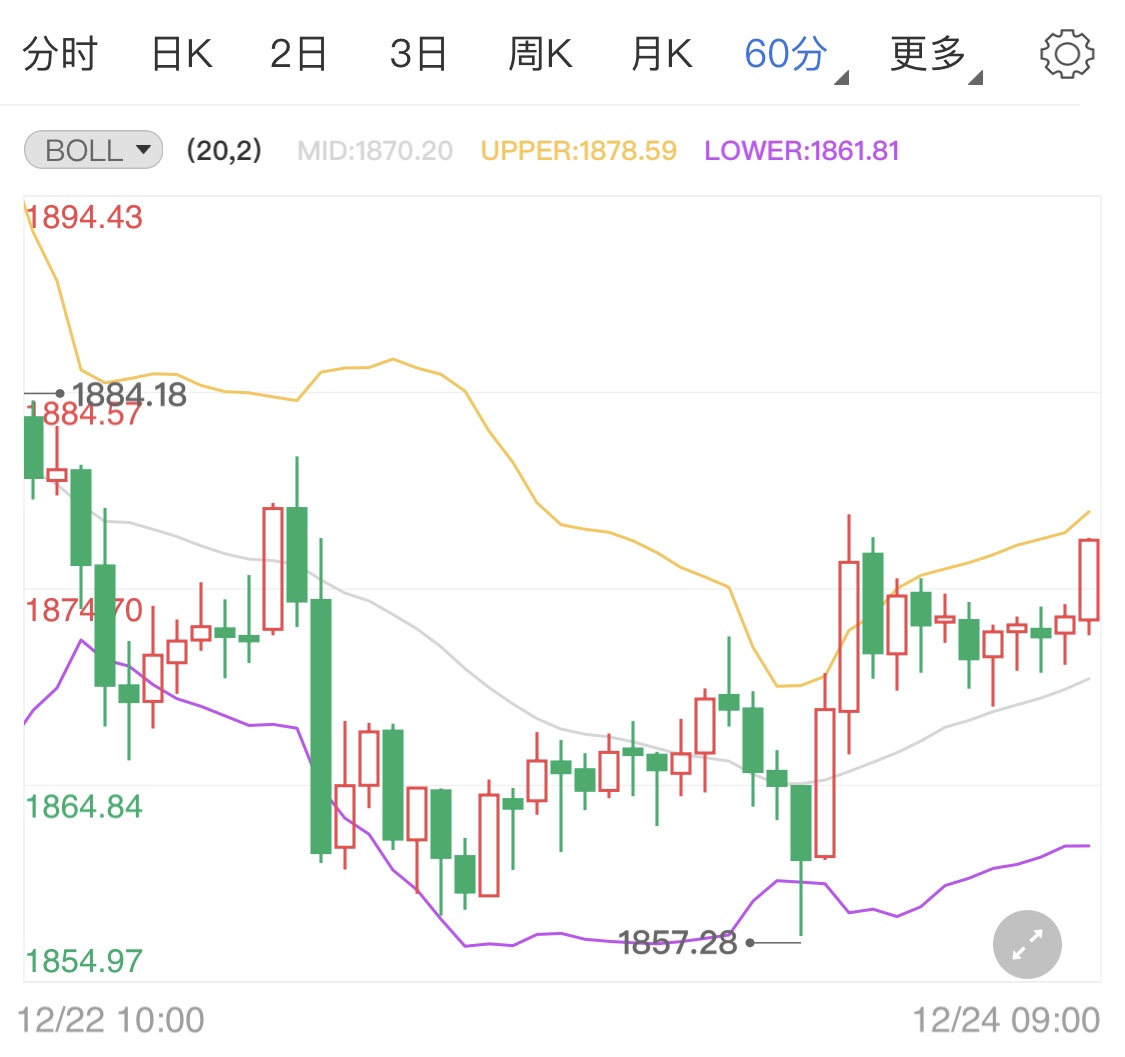Click UPPER:1878.59 indicator value

(x=578, y=151)
